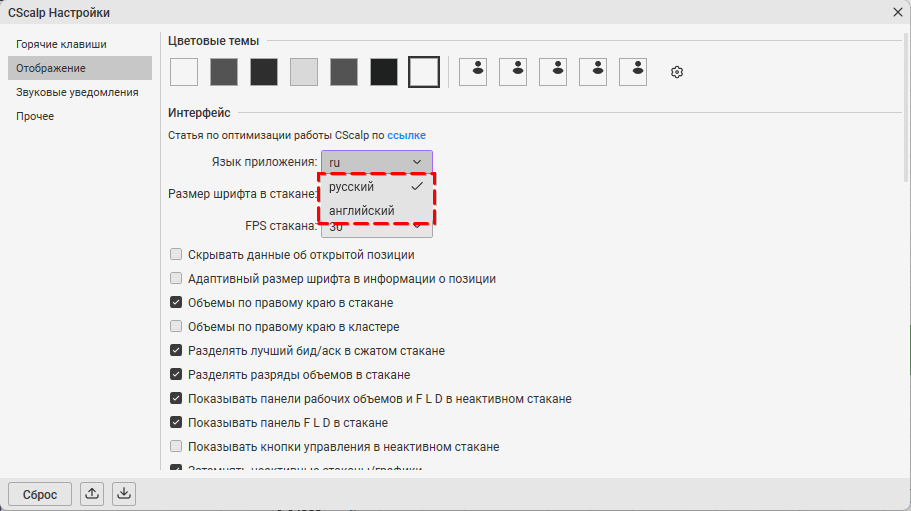
Task: Select the third custom user theme icon
Action: point(553,71)
